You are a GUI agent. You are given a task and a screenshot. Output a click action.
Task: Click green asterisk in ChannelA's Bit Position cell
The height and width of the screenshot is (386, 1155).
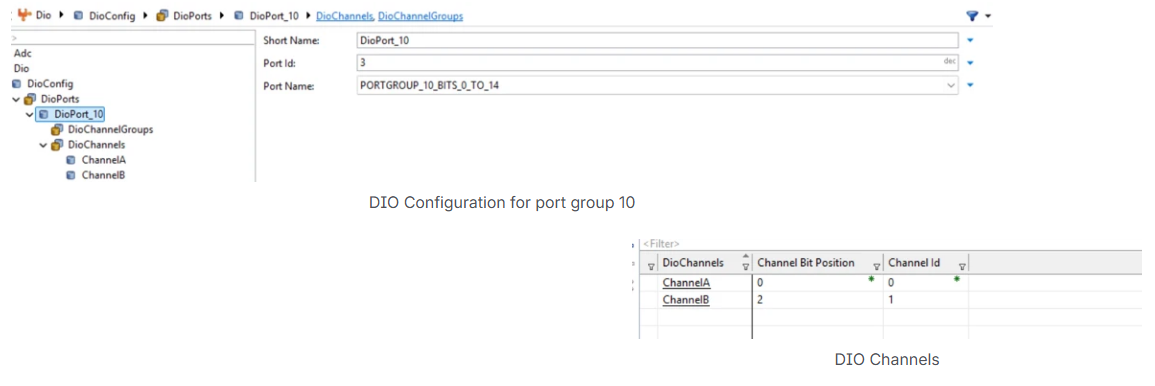coord(871,279)
